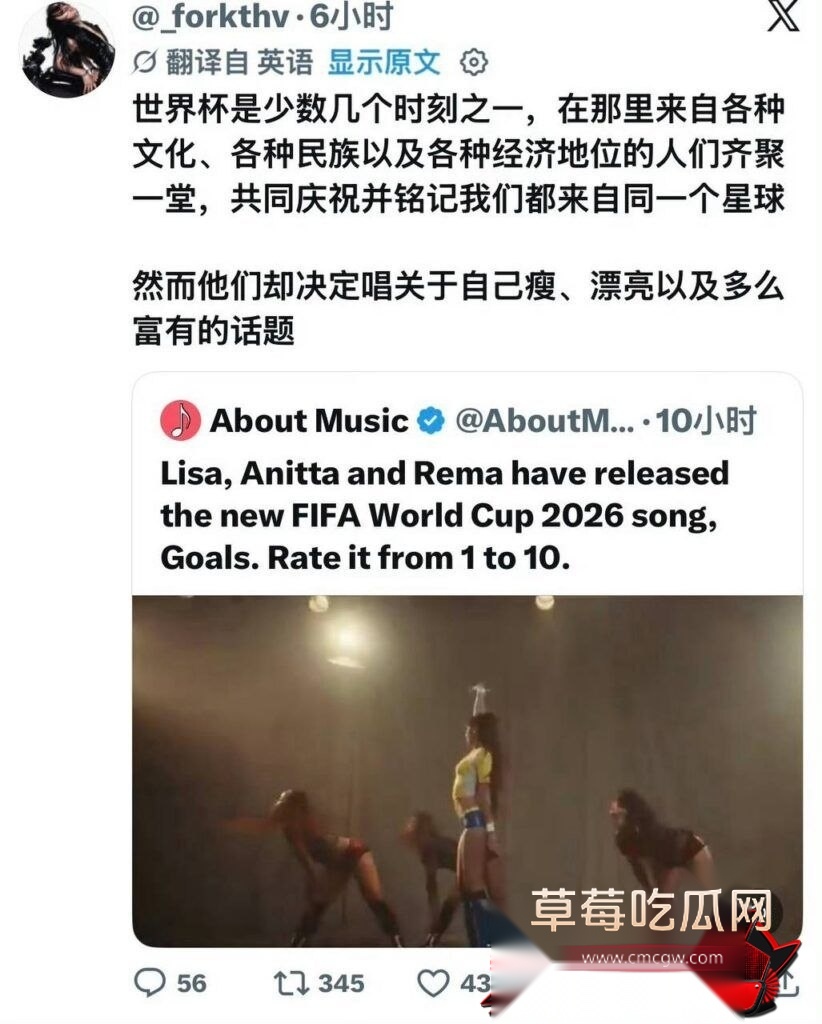
Task: Click the 10小时 quoted post timestamp
Action: coord(706,420)
